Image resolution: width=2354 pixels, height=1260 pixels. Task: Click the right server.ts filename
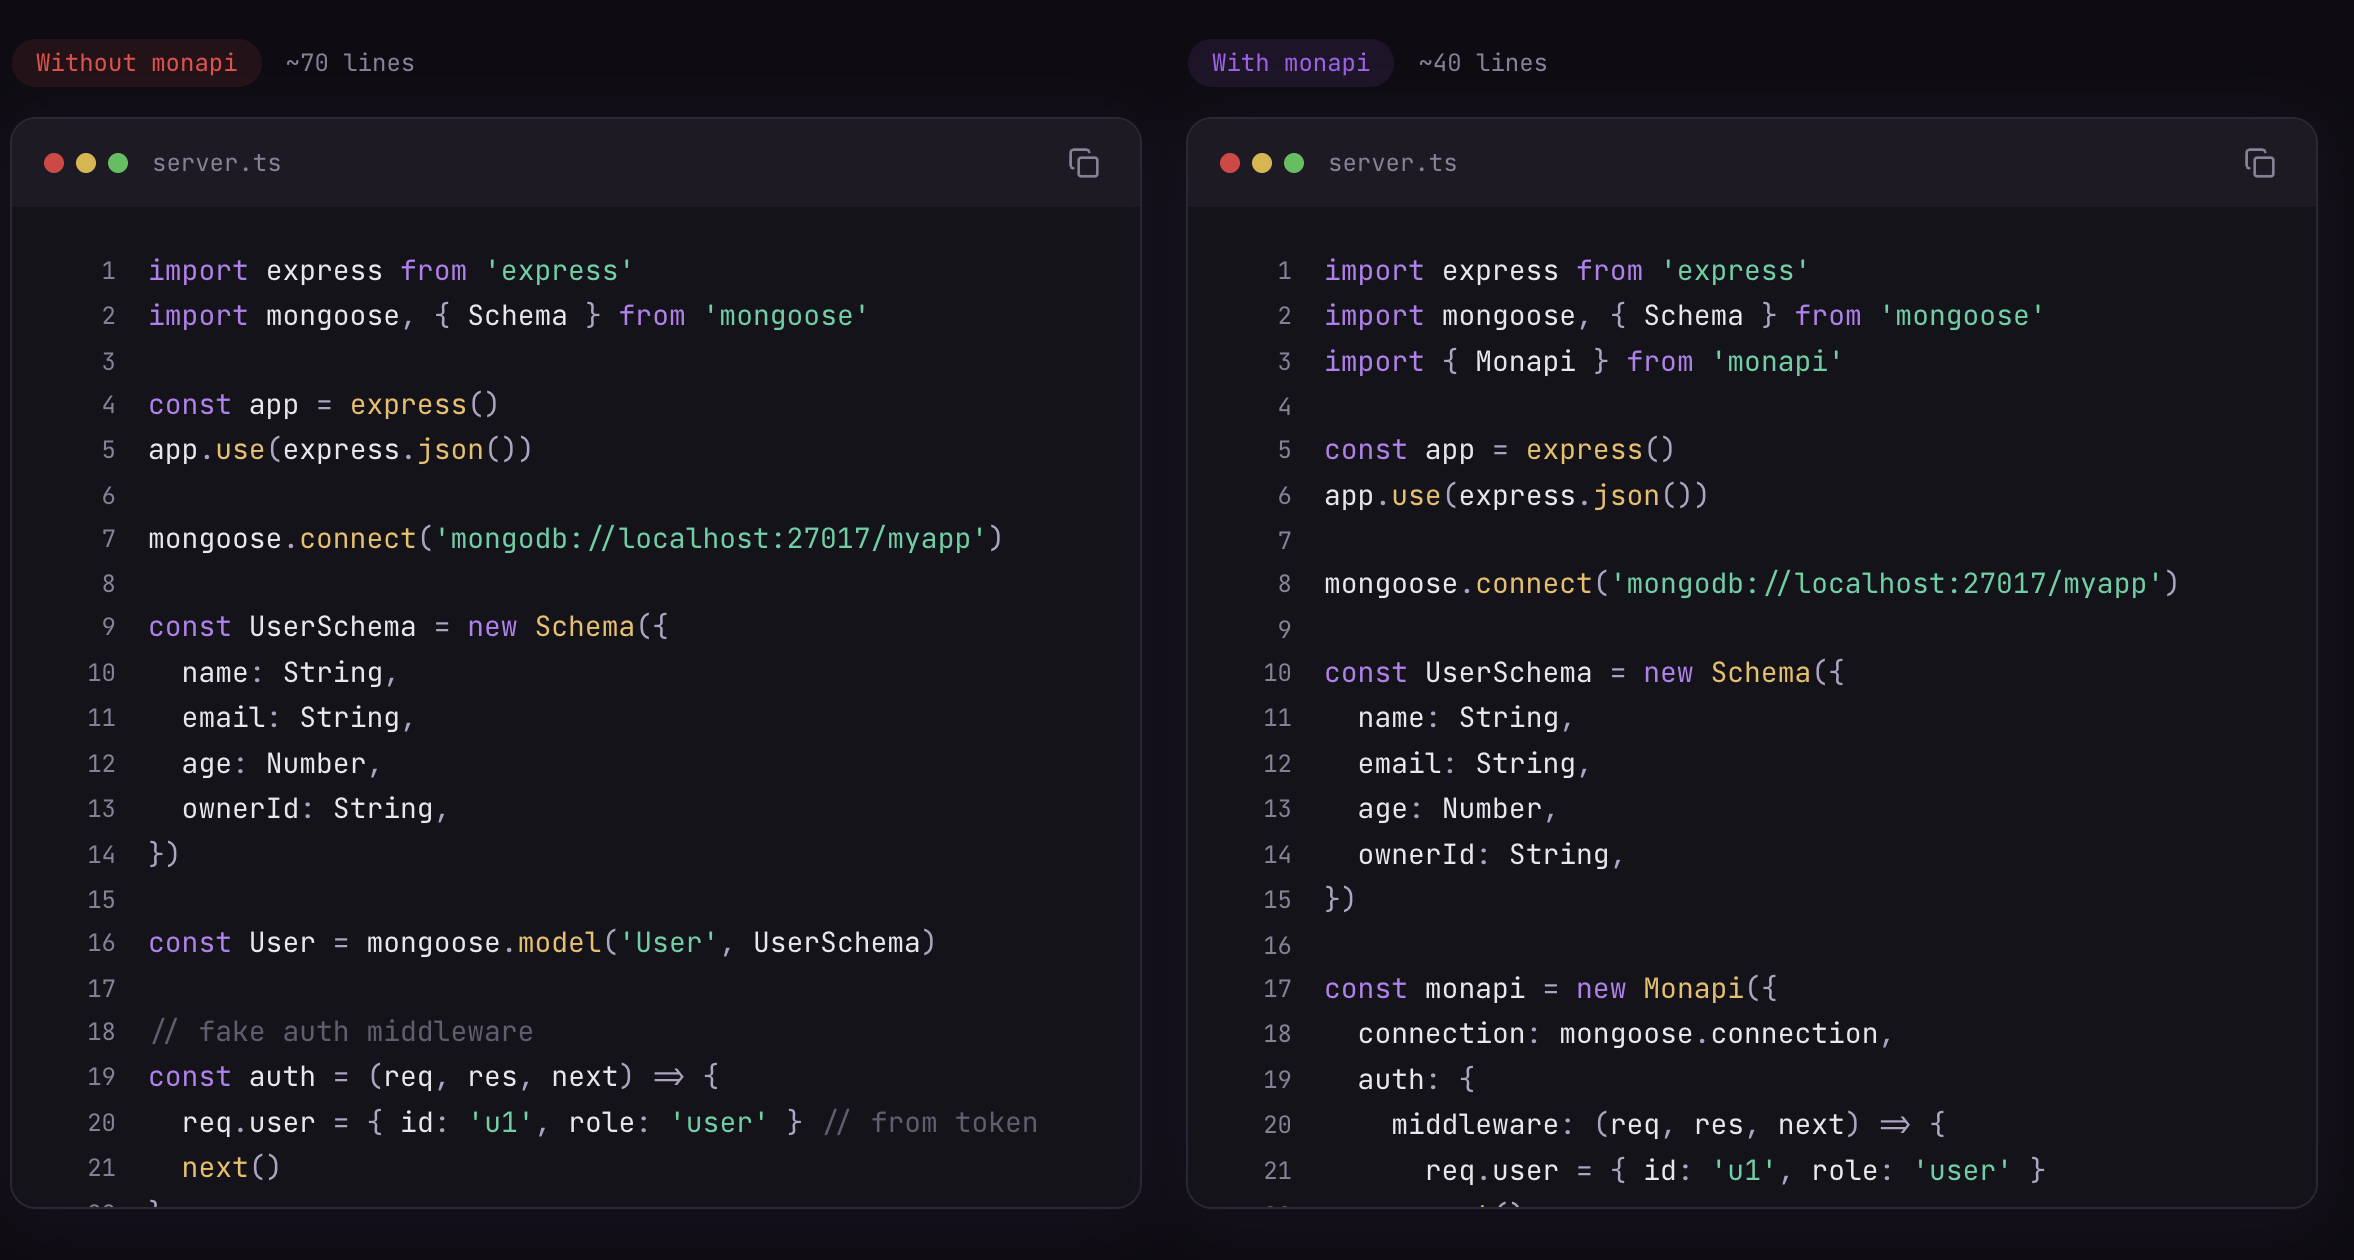[x=1392, y=163]
